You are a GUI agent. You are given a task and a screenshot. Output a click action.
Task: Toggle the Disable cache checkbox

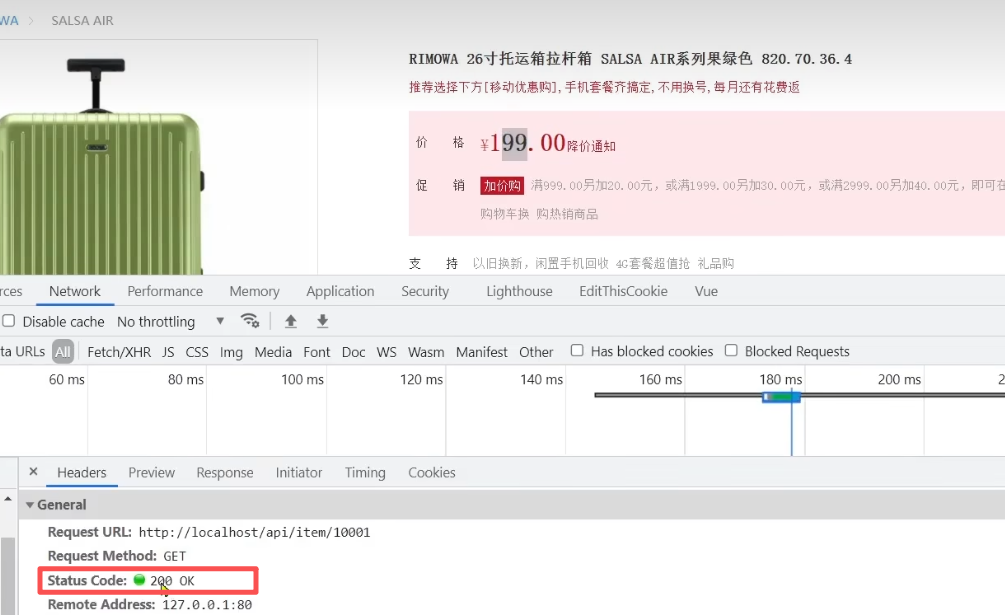(x=9, y=321)
